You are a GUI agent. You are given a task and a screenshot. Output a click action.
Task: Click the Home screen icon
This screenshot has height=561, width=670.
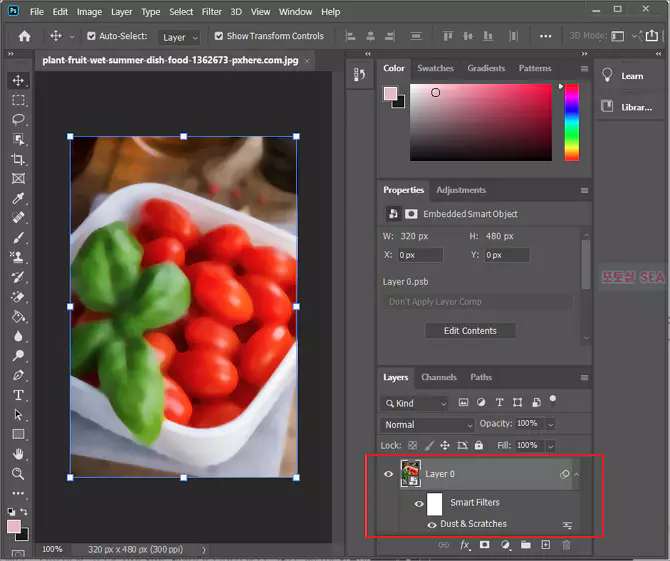point(24,36)
